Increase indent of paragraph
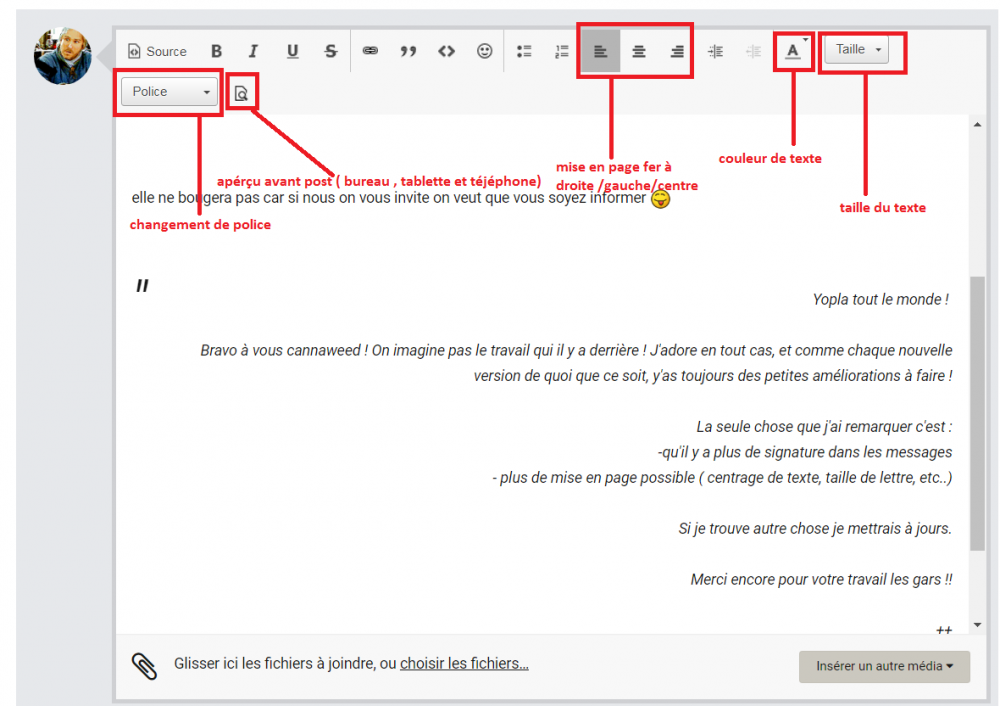 (x=716, y=51)
